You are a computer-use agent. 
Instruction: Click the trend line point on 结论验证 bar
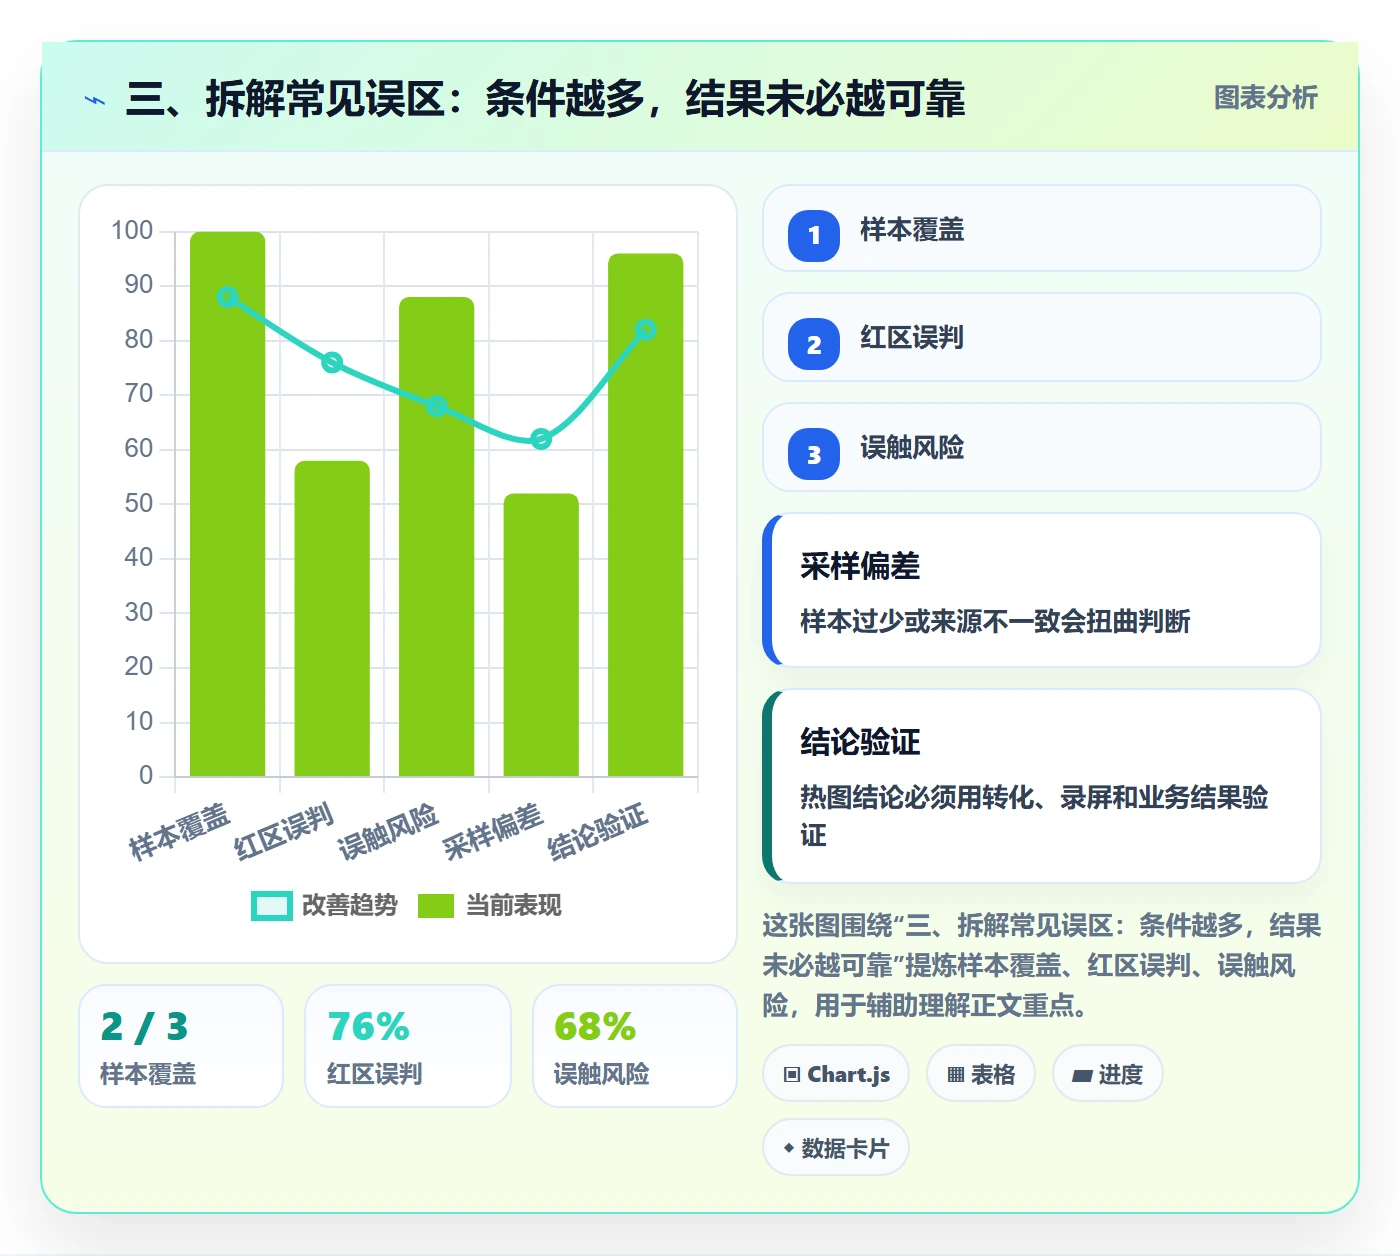coord(646,330)
